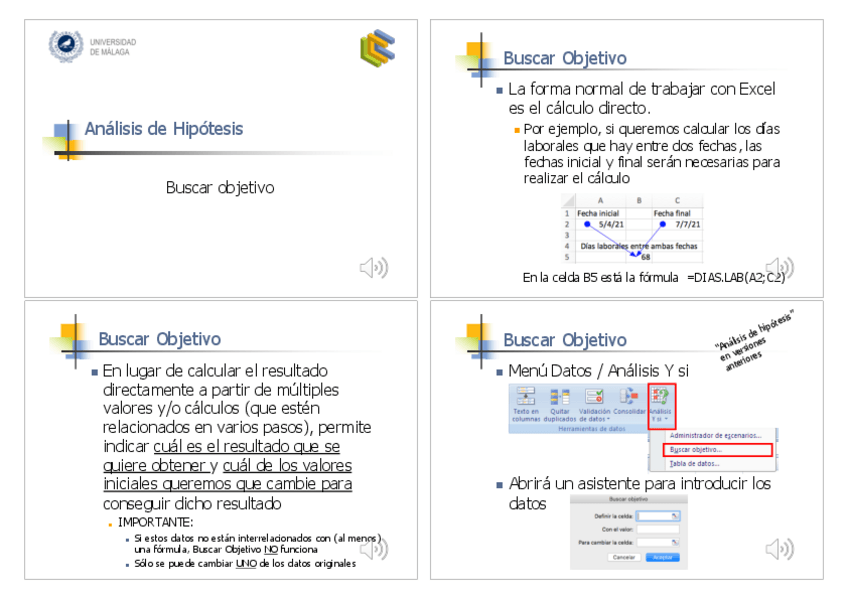Click the Con el valor input field

pos(658,529)
